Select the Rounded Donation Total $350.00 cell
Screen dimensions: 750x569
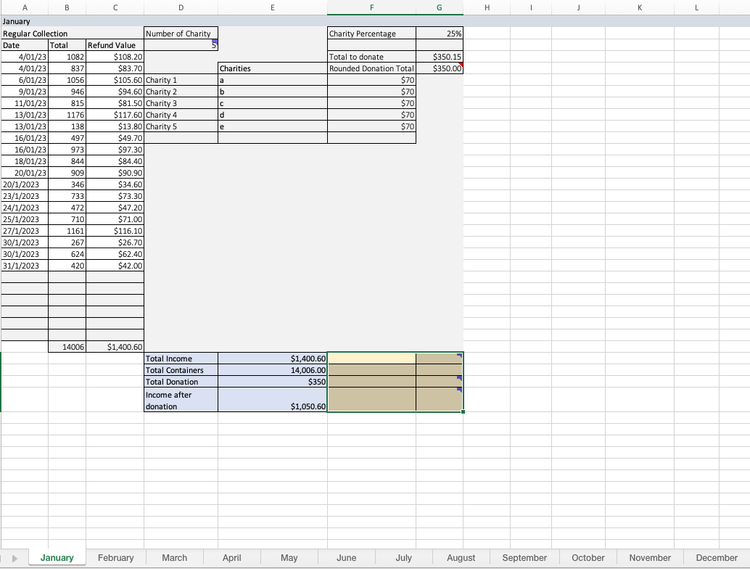440,68
